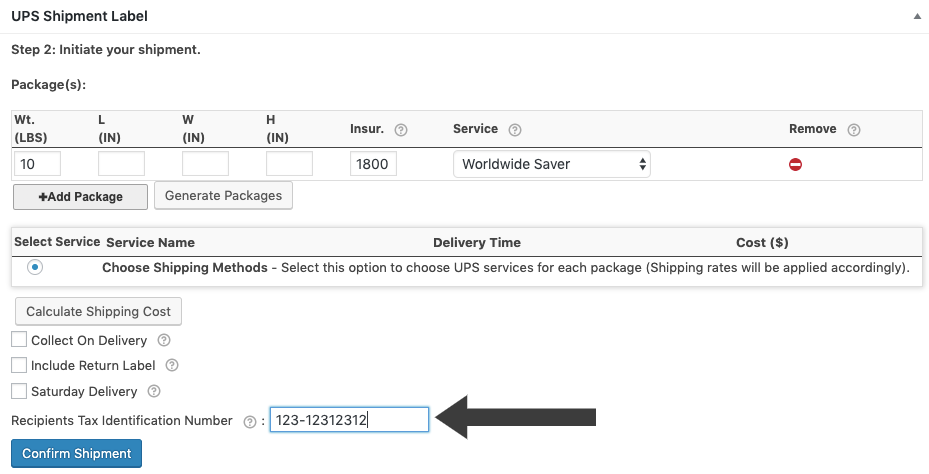Click the width (W) input field

pos(206,164)
